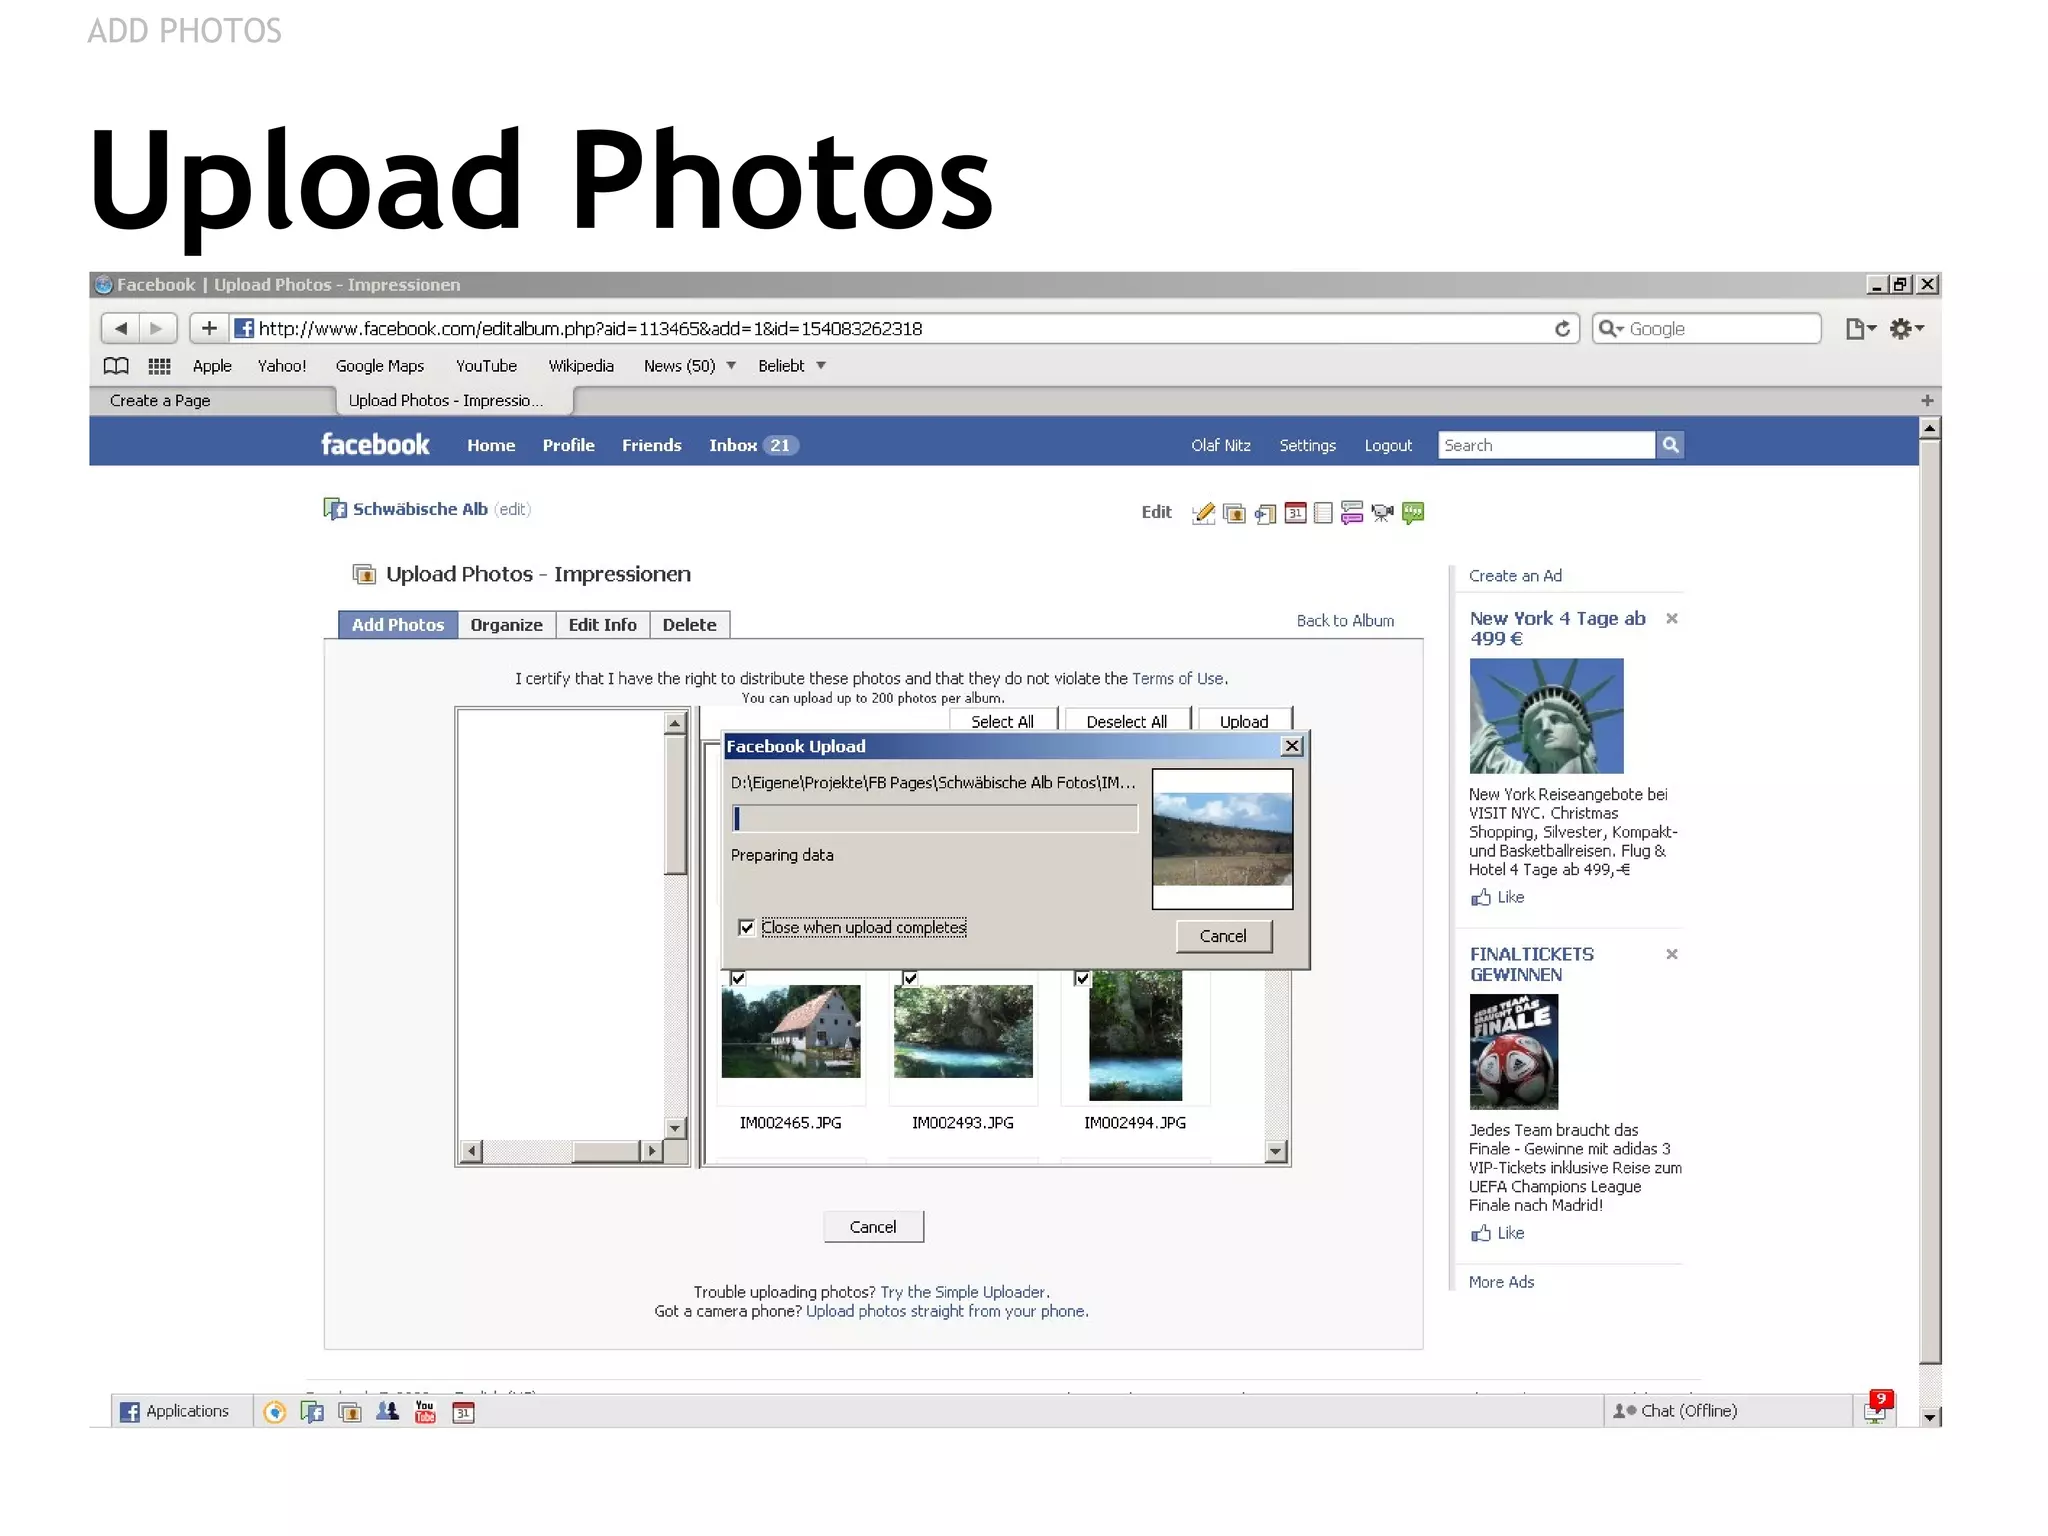The image size is (2048, 1536).
Task: Open the Photos icon next to Edit
Action: tap(1234, 513)
